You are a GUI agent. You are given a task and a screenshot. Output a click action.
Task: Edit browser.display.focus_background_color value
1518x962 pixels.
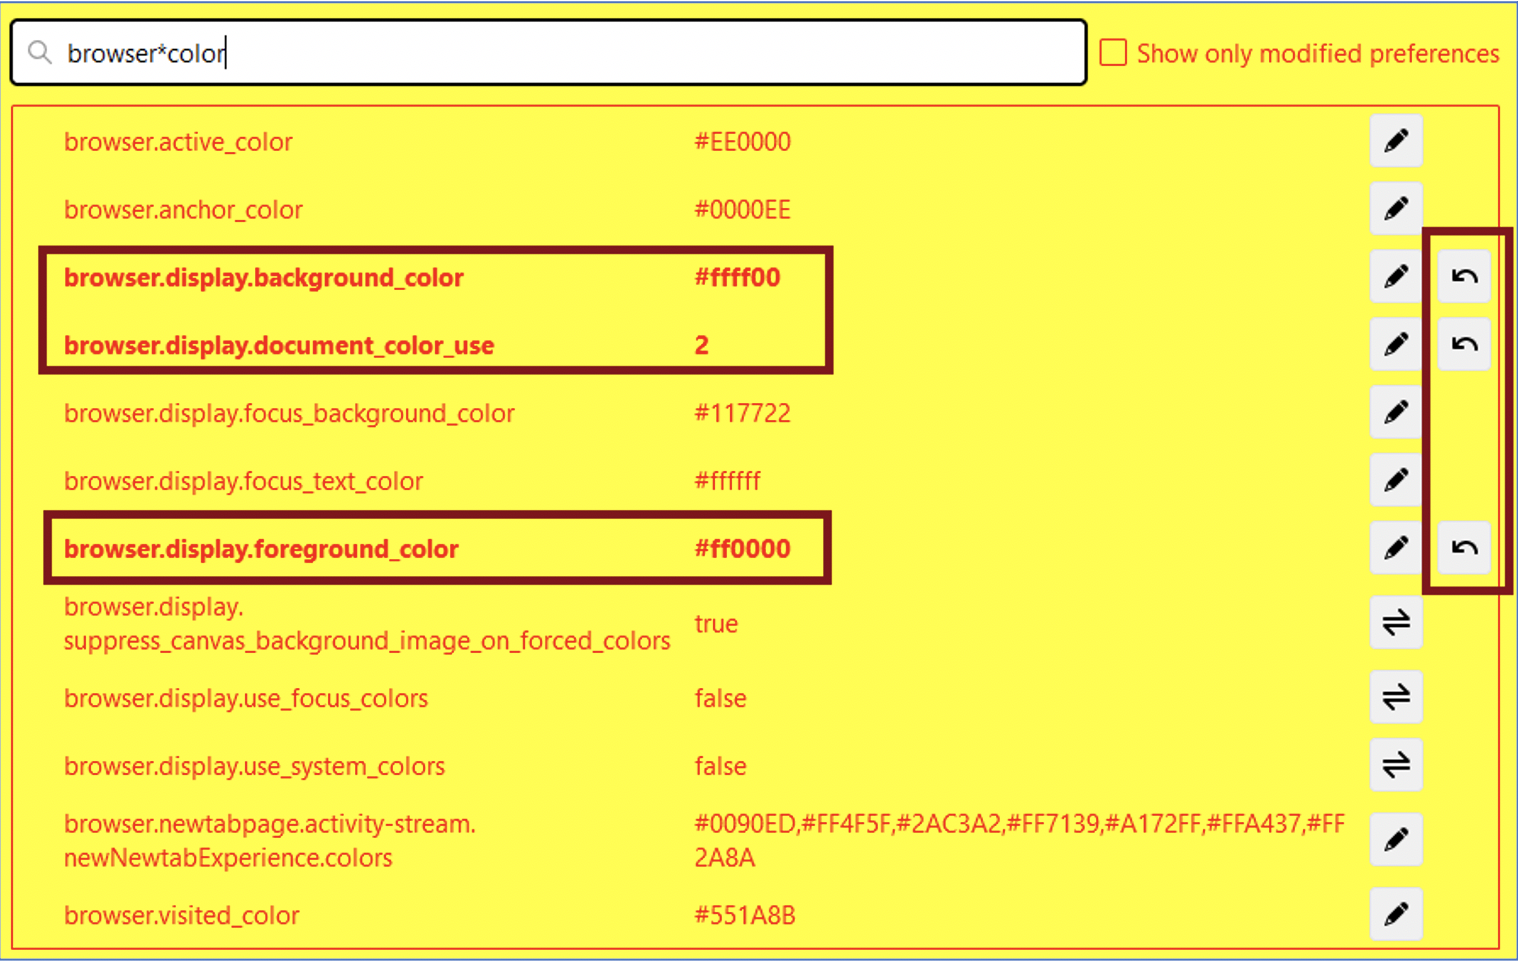pyautogui.click(x=1396, y=412)
